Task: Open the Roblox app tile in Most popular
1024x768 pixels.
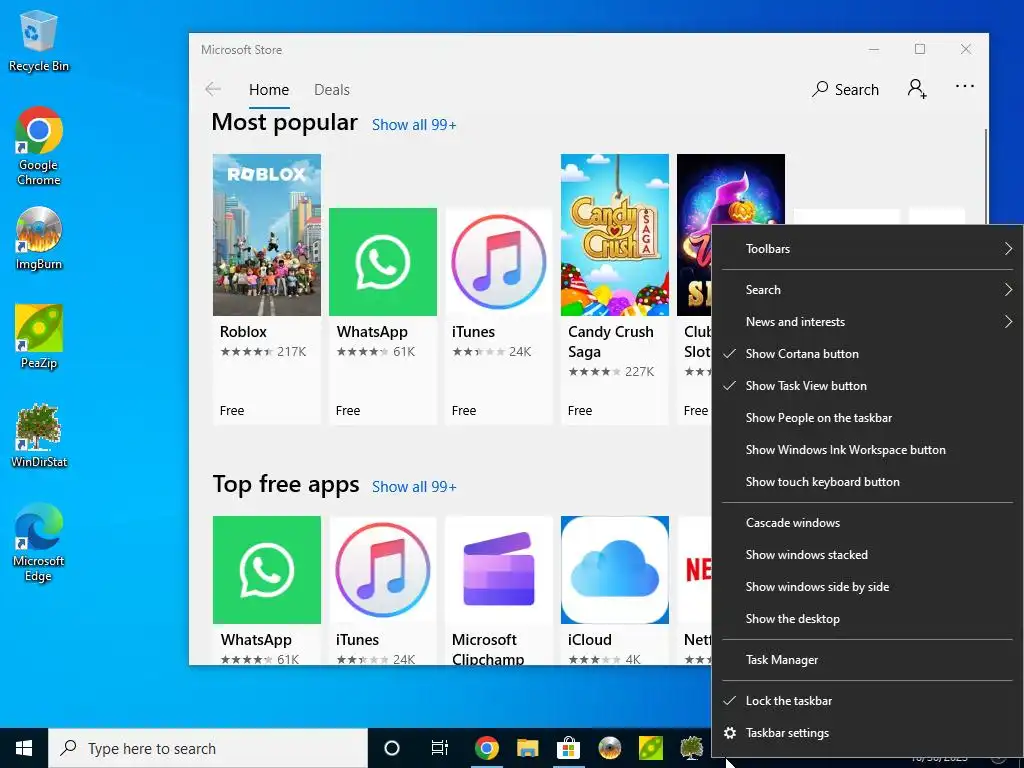Action: [266, 289]
